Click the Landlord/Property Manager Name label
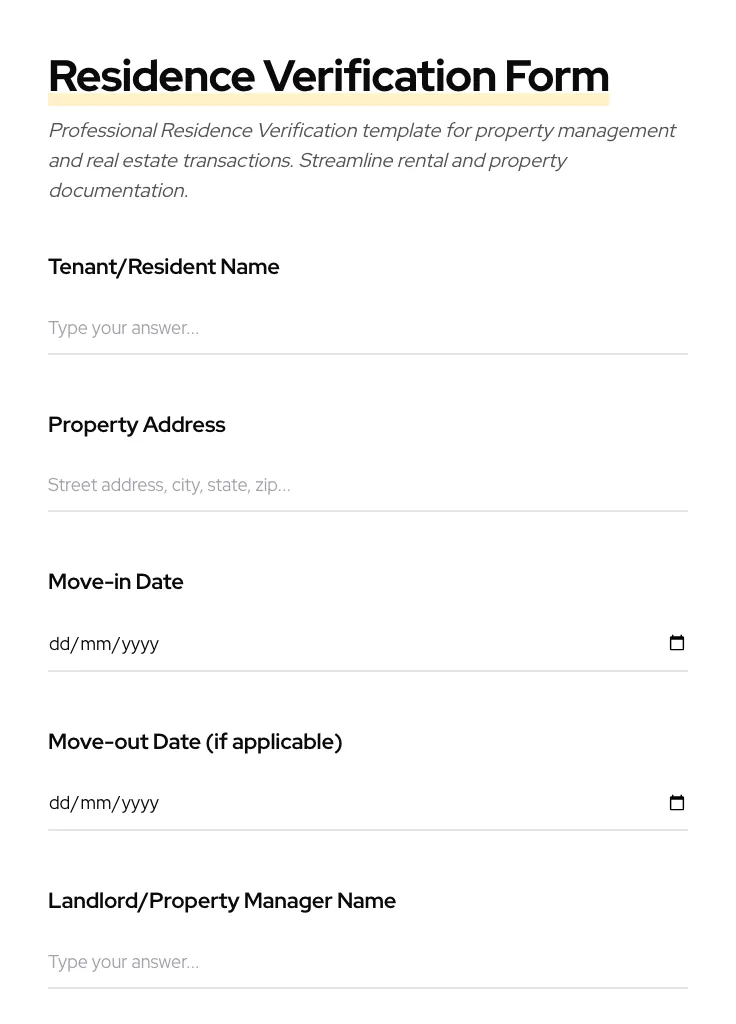Screen dimensions: 736x1024 click(221, 901)
